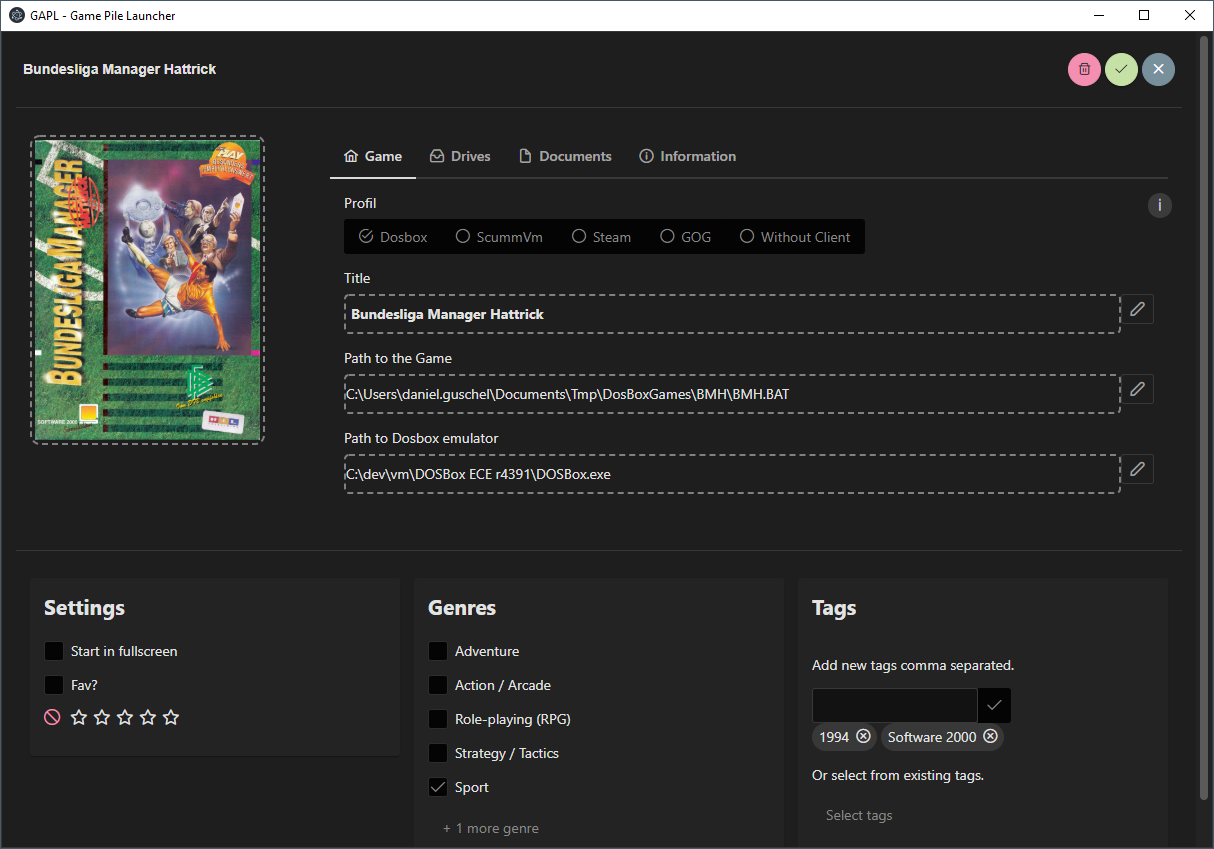Confirm changes with the green checkmark icon
The height and width of the screenshot is (849, 1214).
click(1121, 69)
